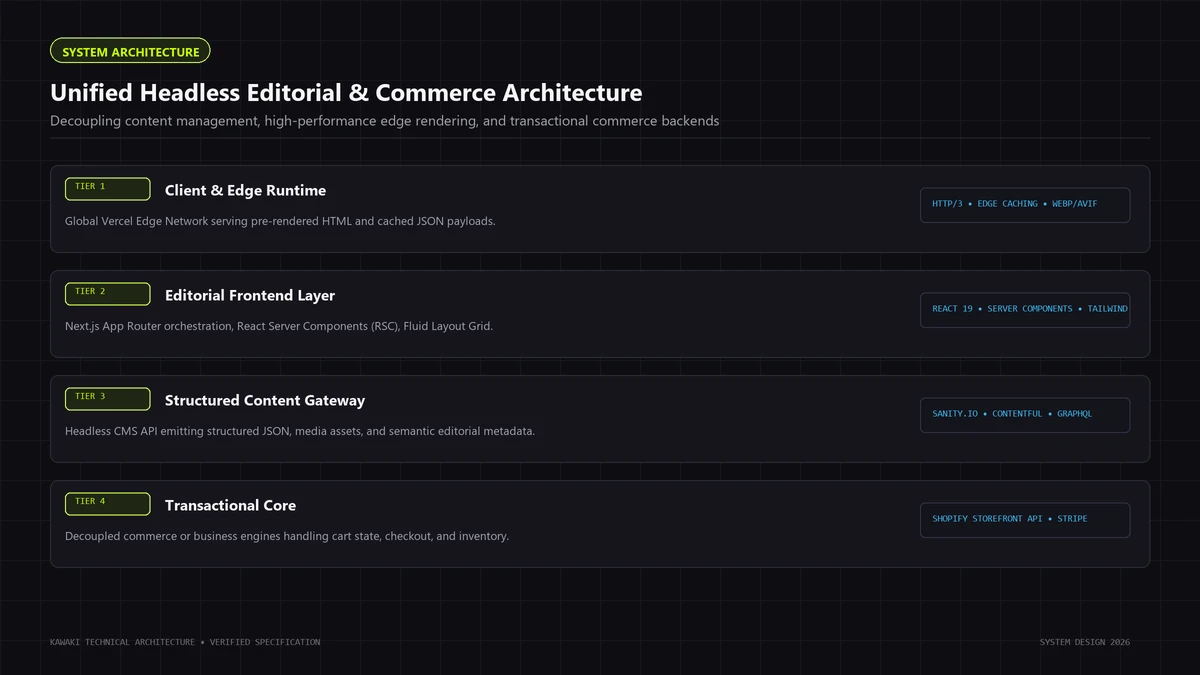Click the Client & Edge Runtime heading

pyautogui.click(x=245, y=190)
